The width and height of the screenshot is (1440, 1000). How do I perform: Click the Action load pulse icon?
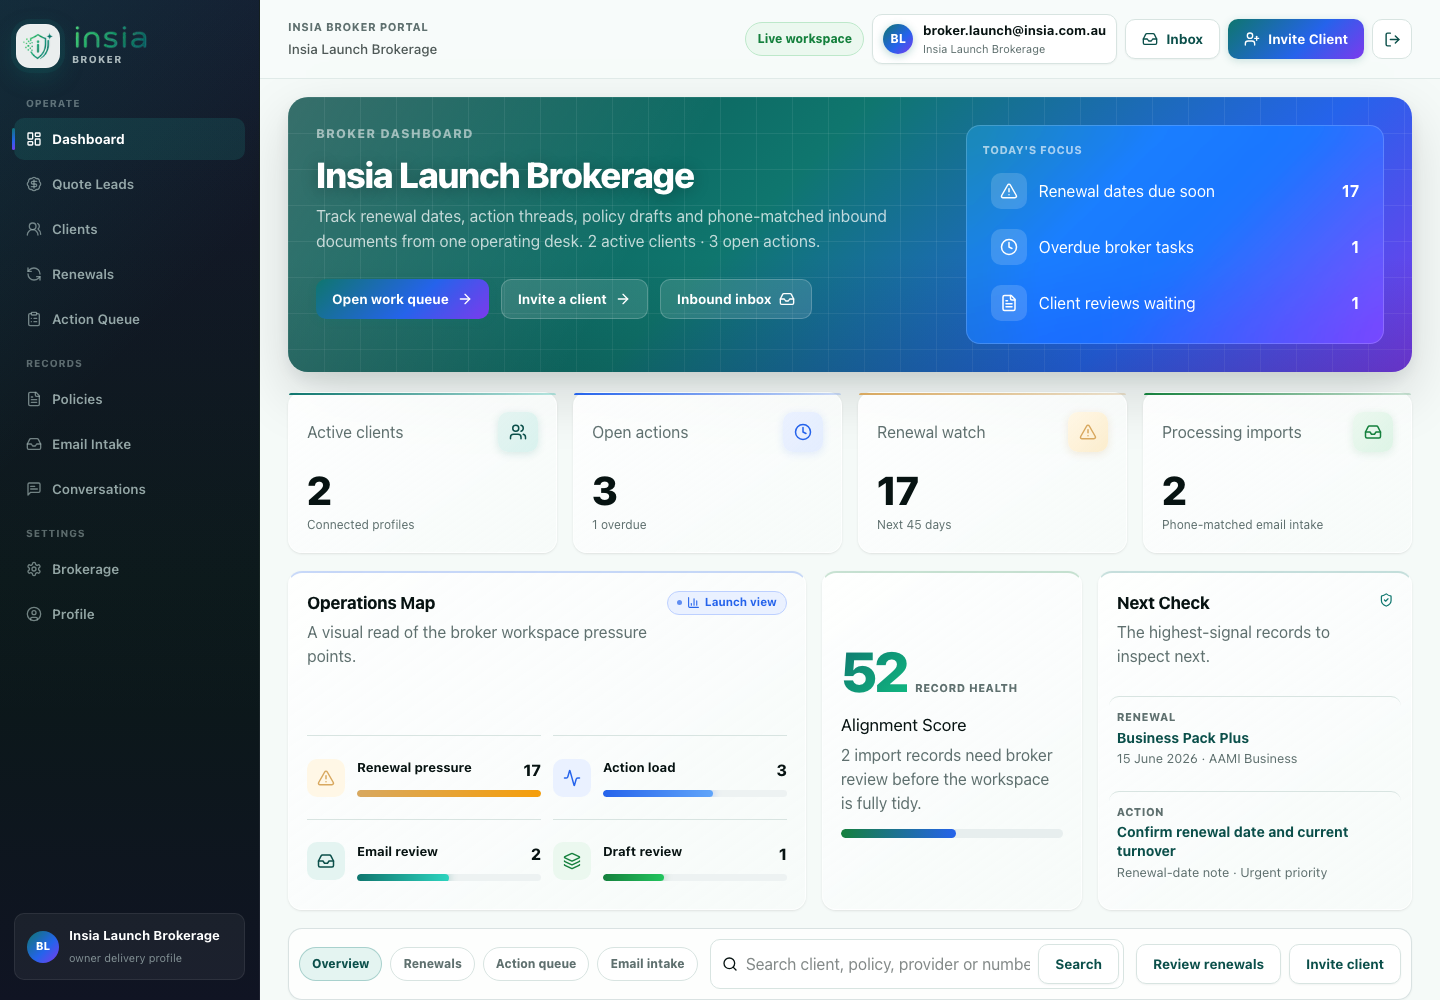[572, 777]
